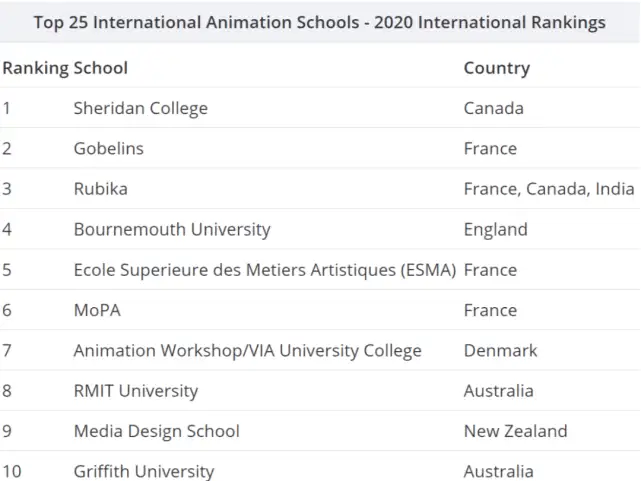Image resolution: width=641 pixels, height=481 pixels.
Task: Click Animation Workshop/VIA University College
Action: [247, 351]
